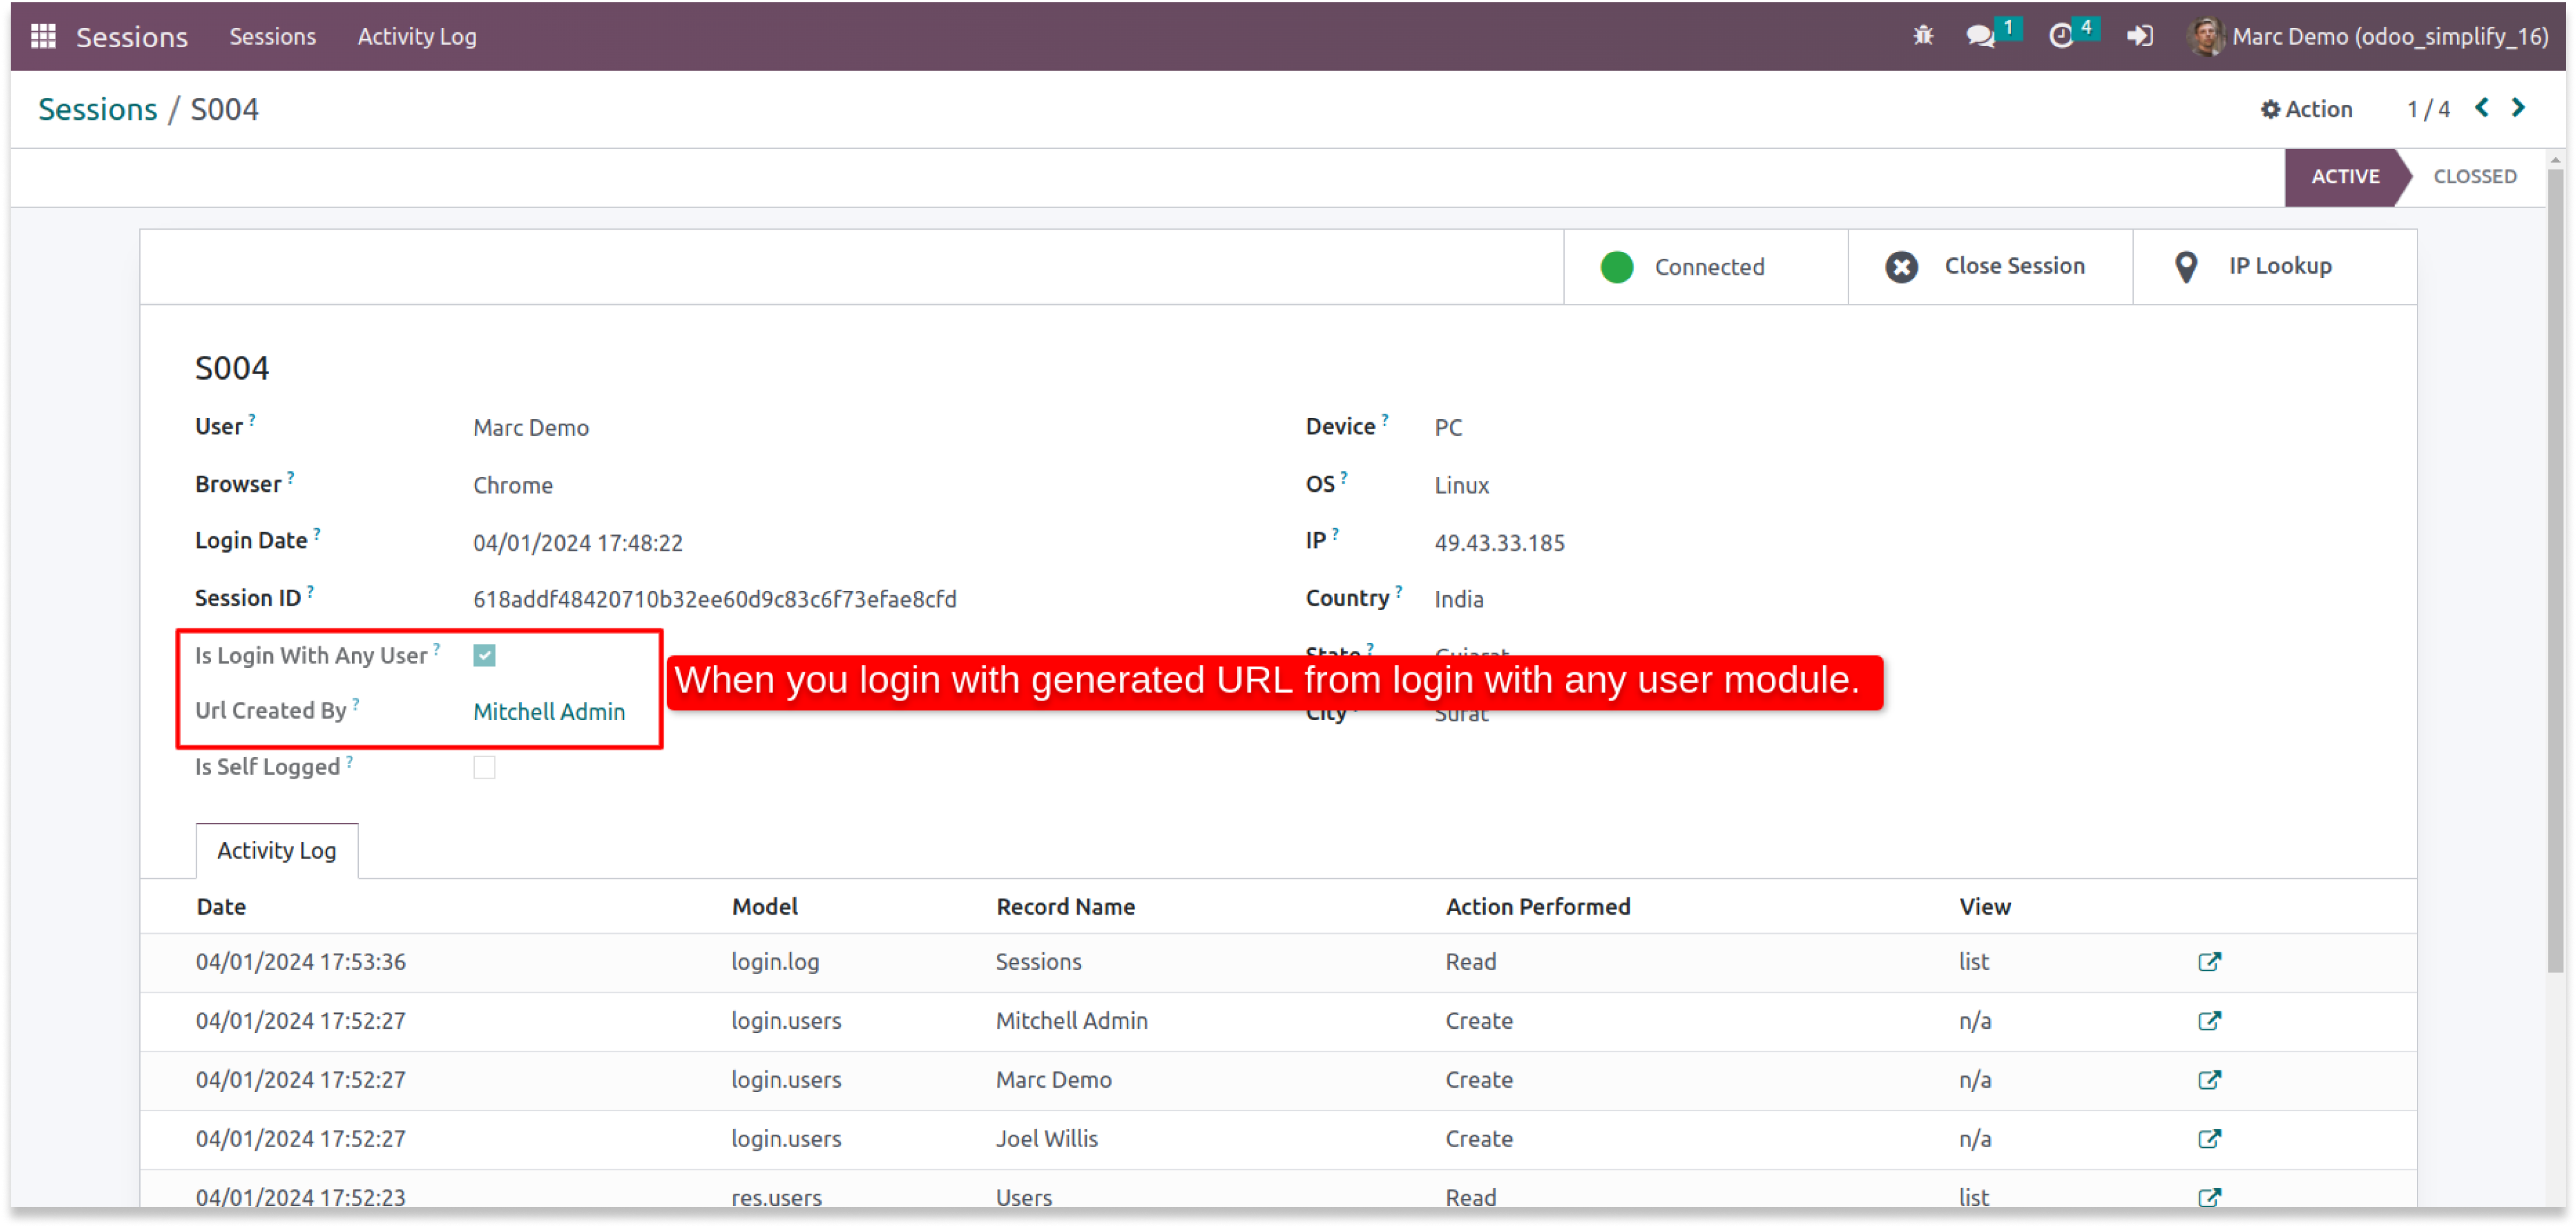This screenshot has height=1226, width=2576.
Task: Sort by View column header
Action: pos(1985,907)
